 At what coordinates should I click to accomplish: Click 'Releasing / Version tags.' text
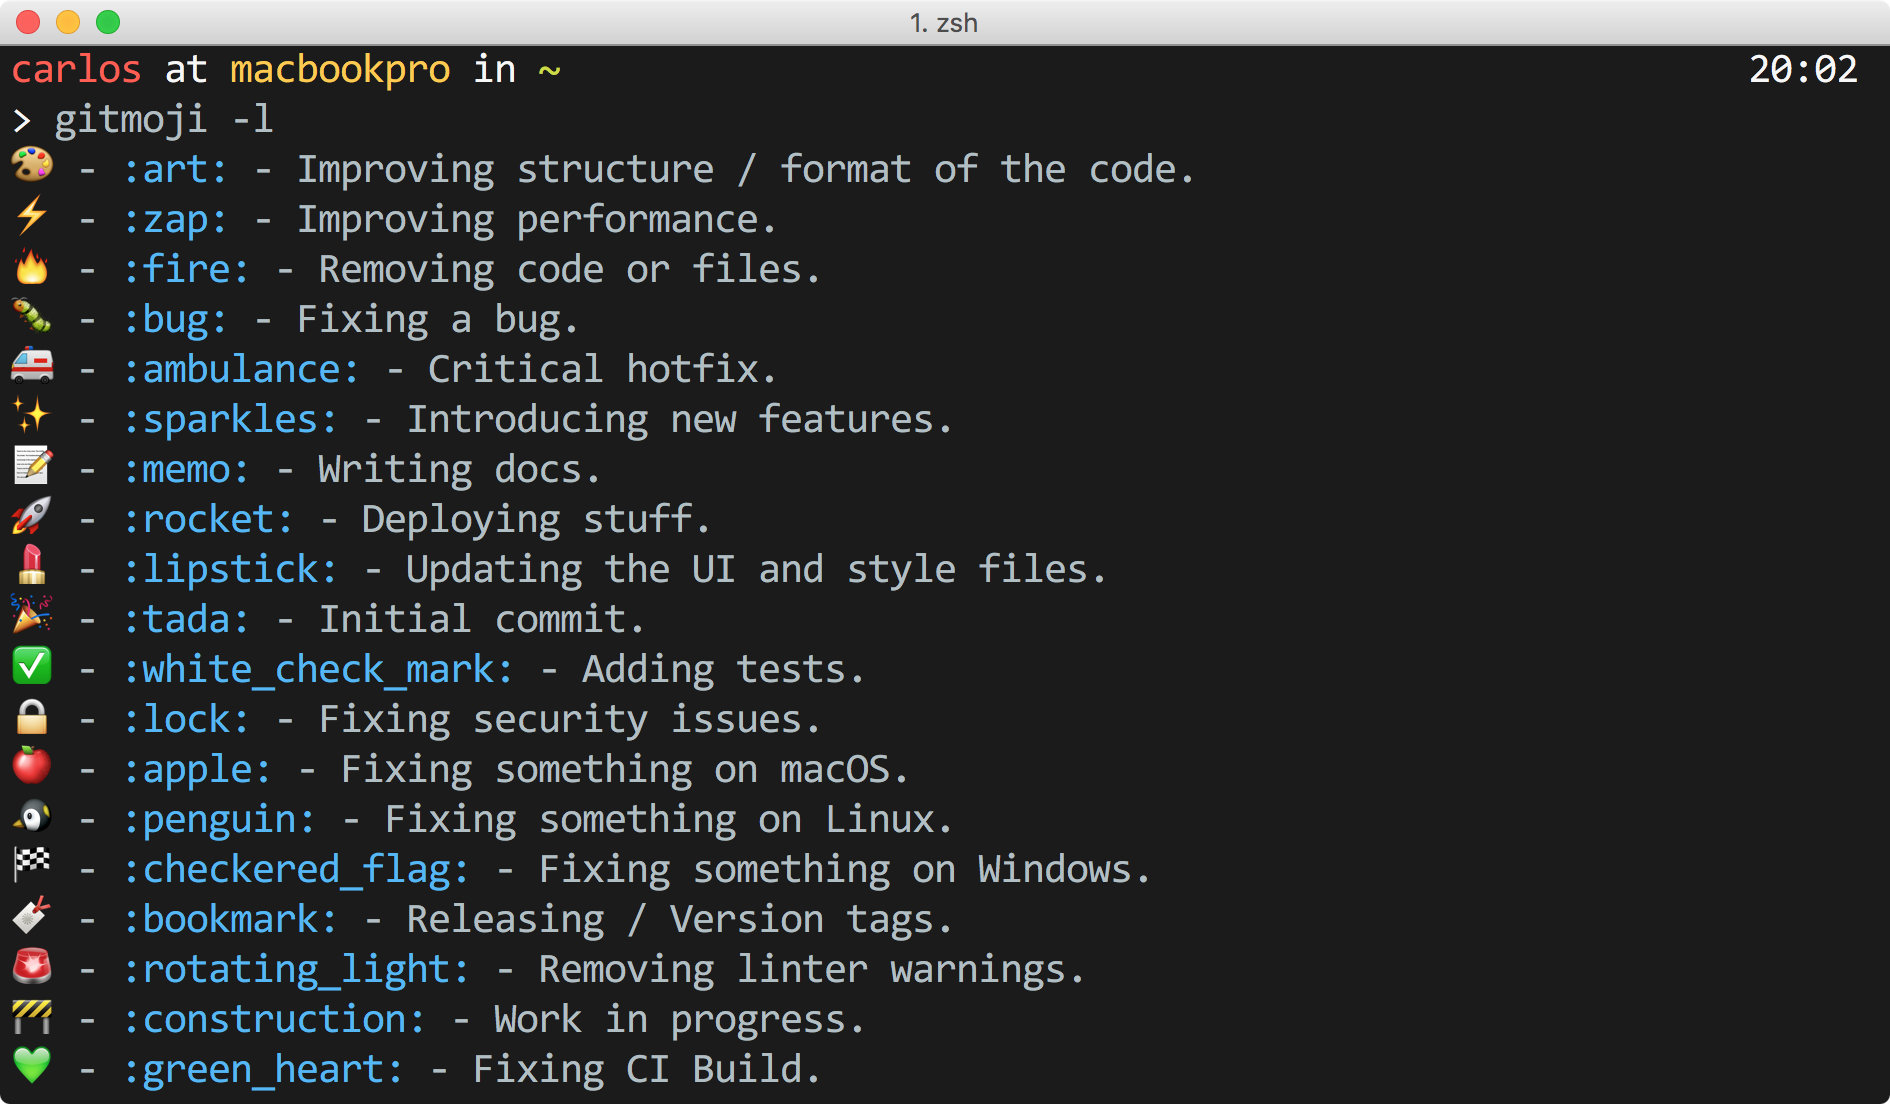pos(680,919)
